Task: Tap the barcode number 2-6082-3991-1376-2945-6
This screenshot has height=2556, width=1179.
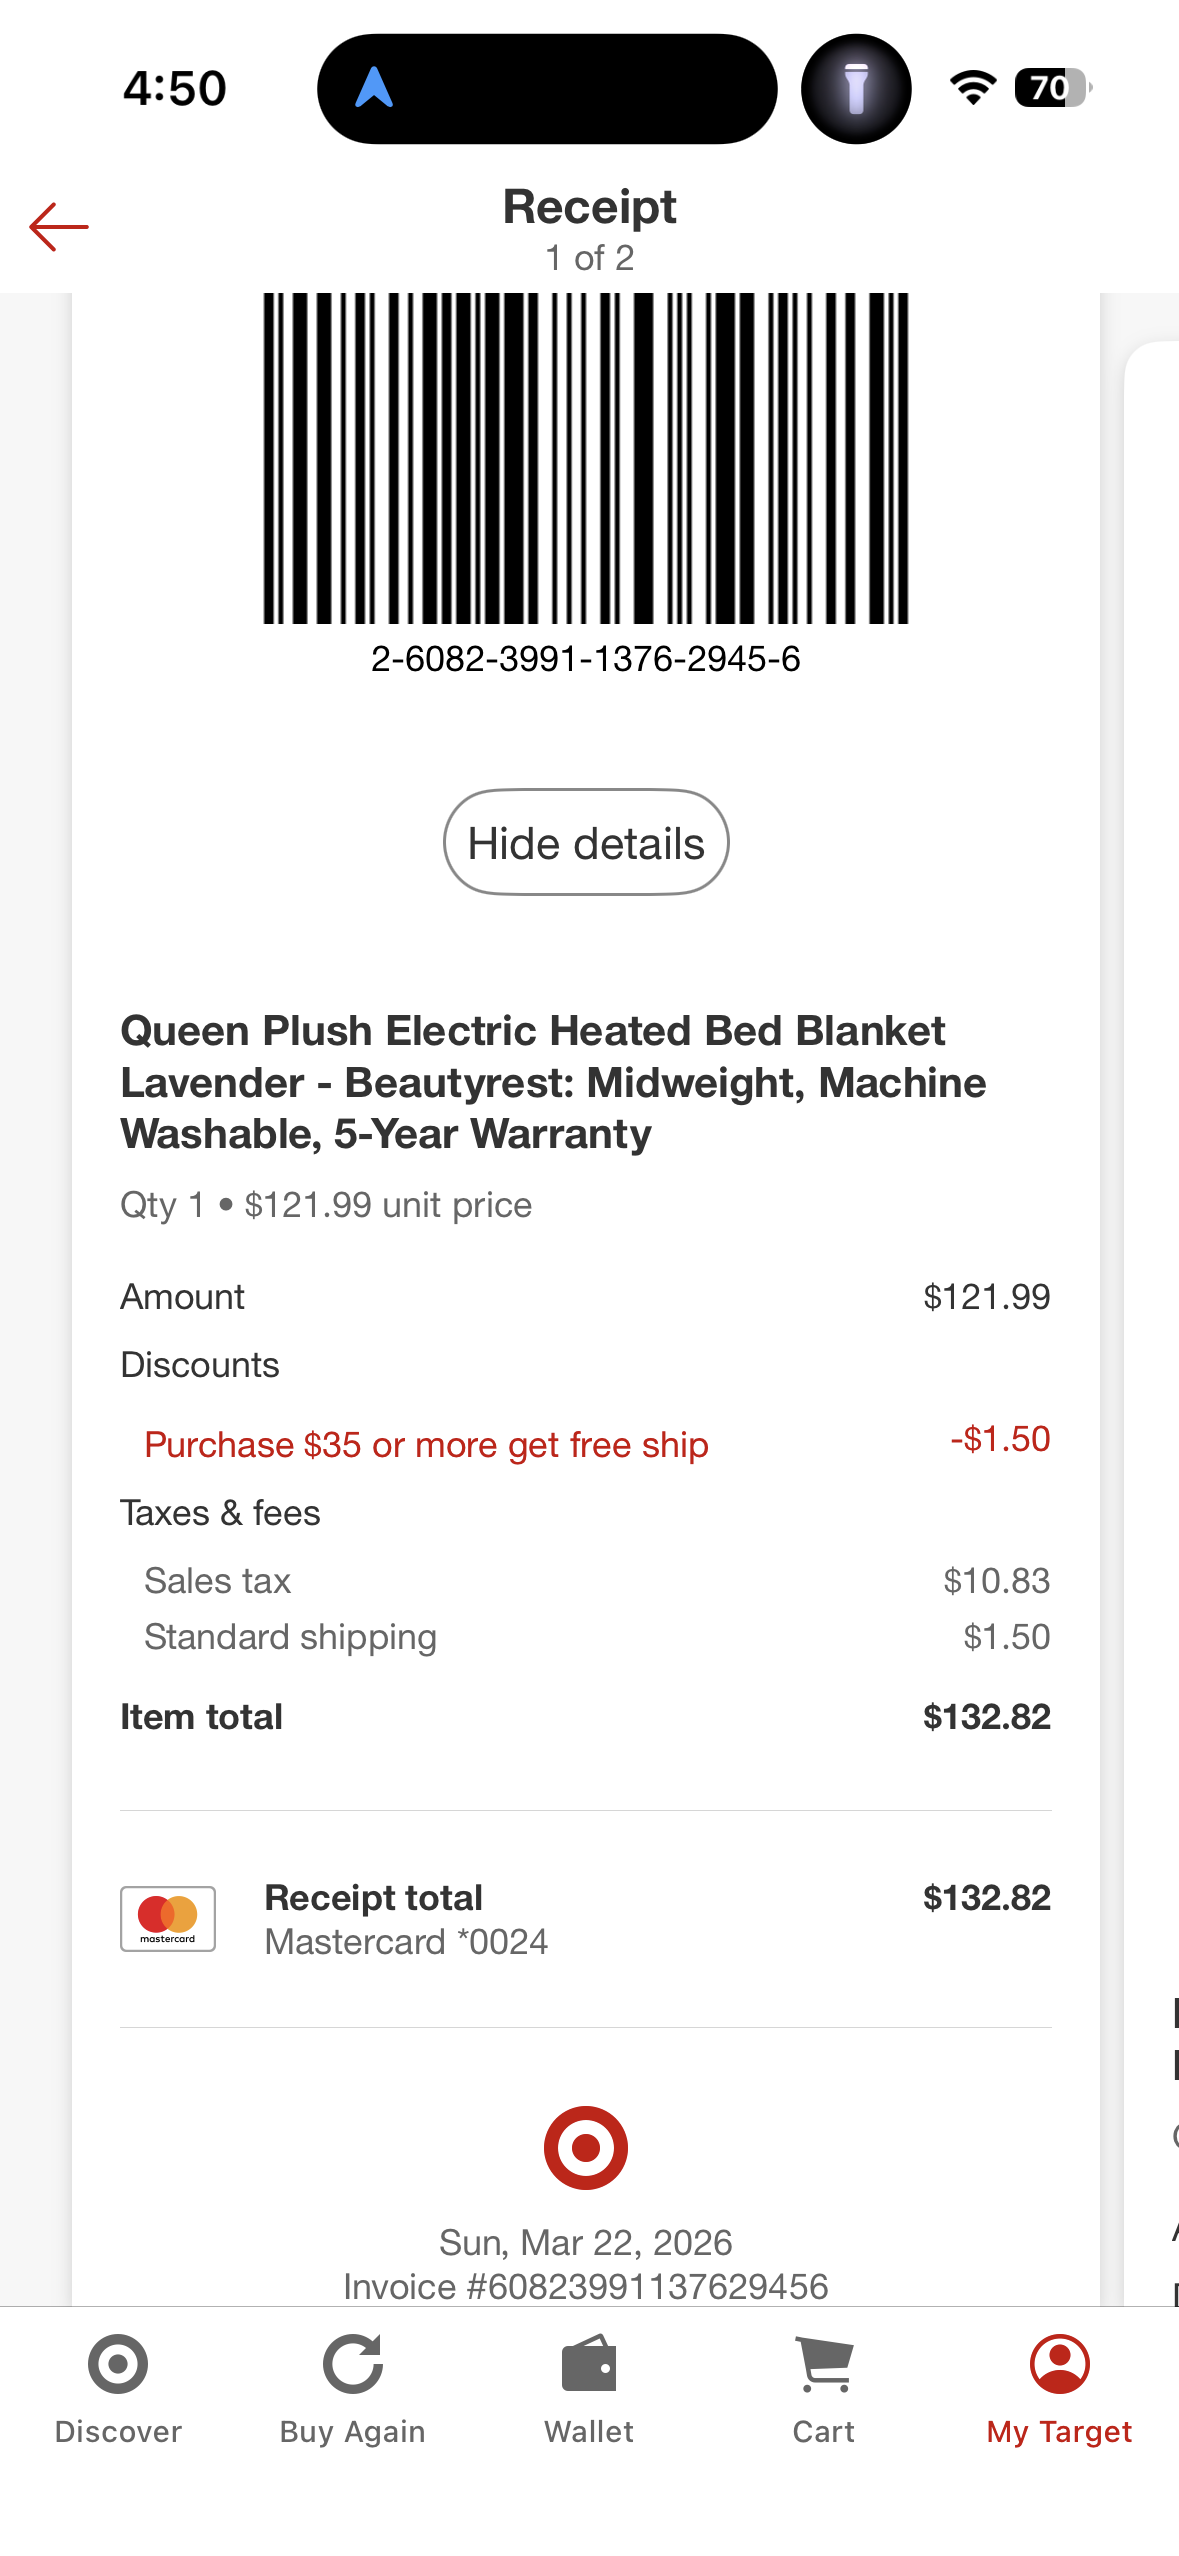Action: 586,659
